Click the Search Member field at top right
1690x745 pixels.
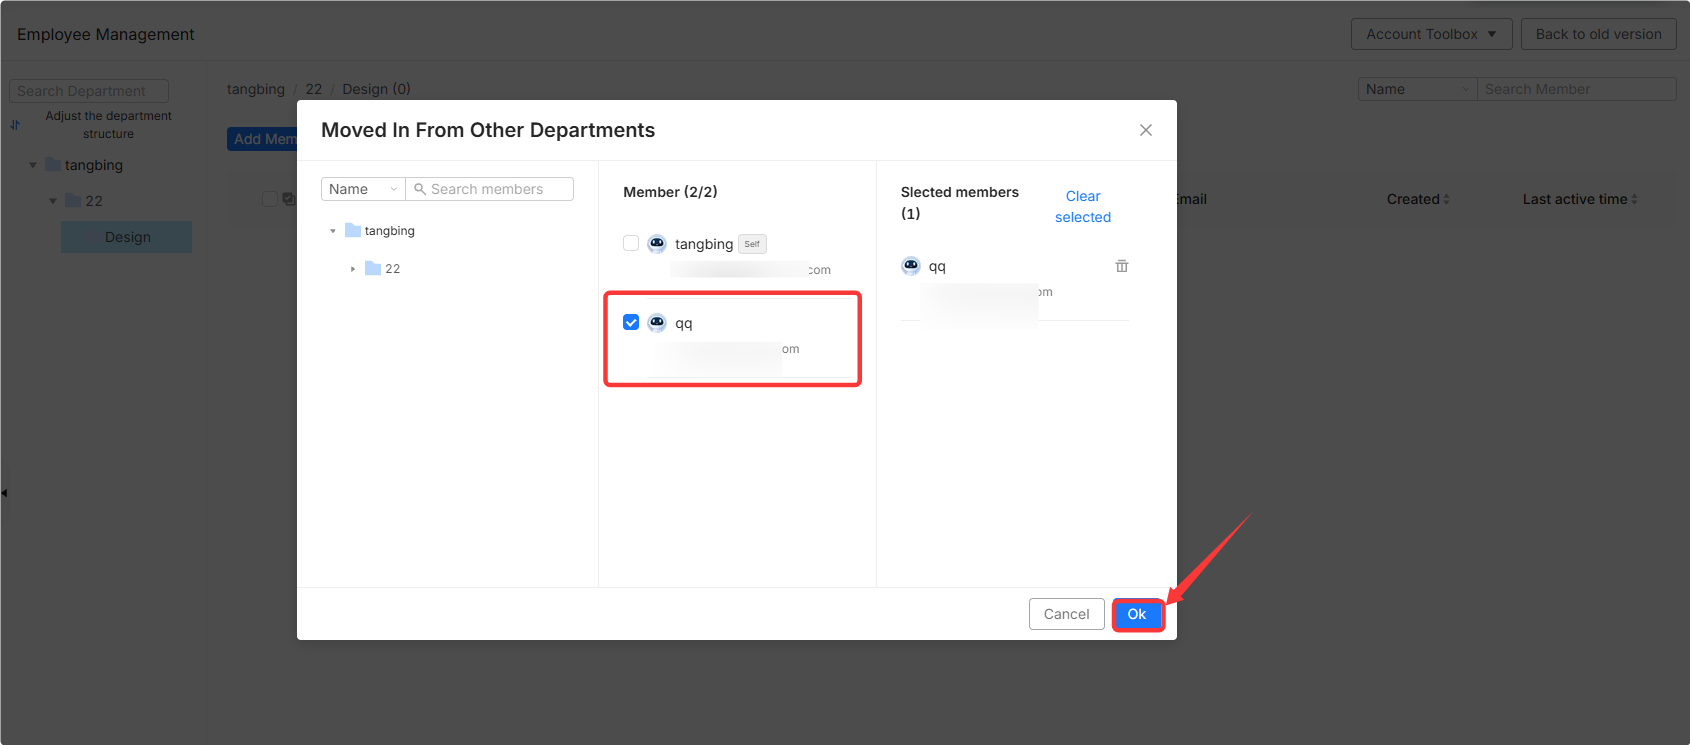[1576, 89]
